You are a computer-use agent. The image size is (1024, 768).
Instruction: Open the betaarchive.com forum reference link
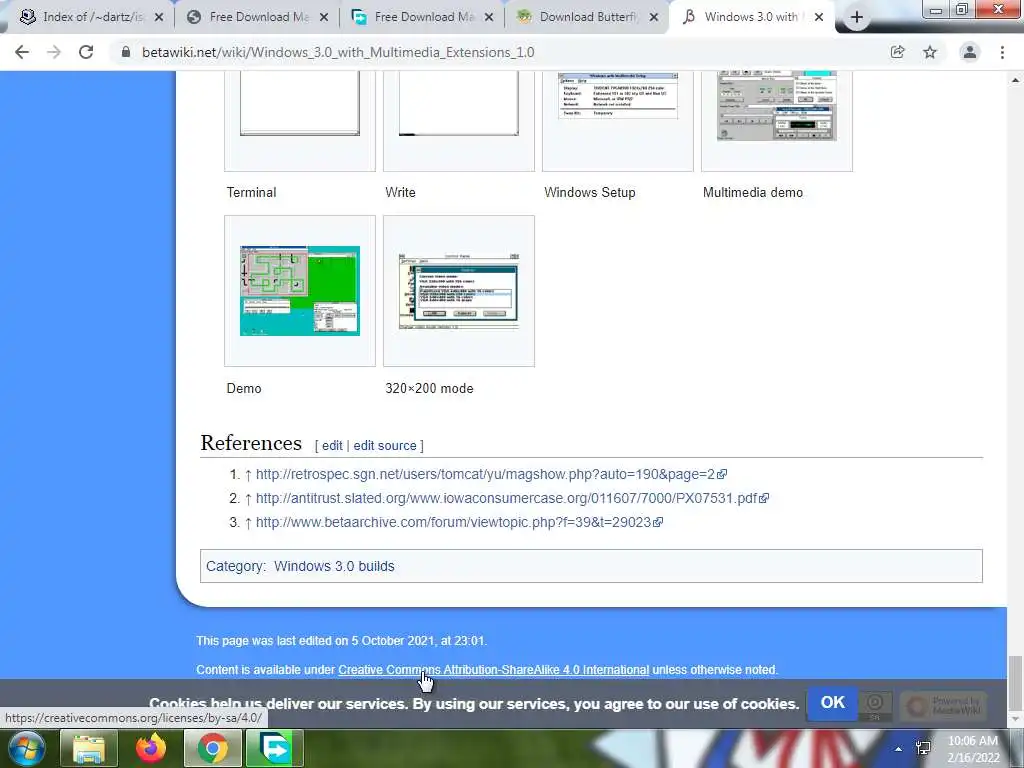[459, 522]
